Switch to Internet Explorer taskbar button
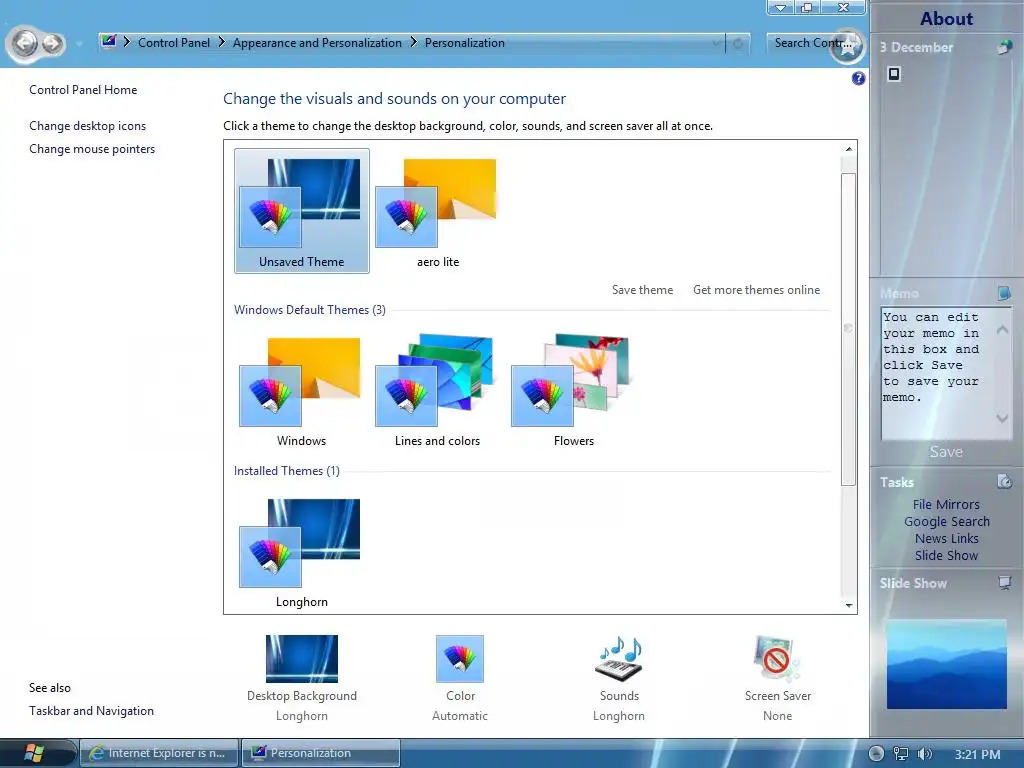The height and width of the screenshot is (768, 1024). point(159,753)
